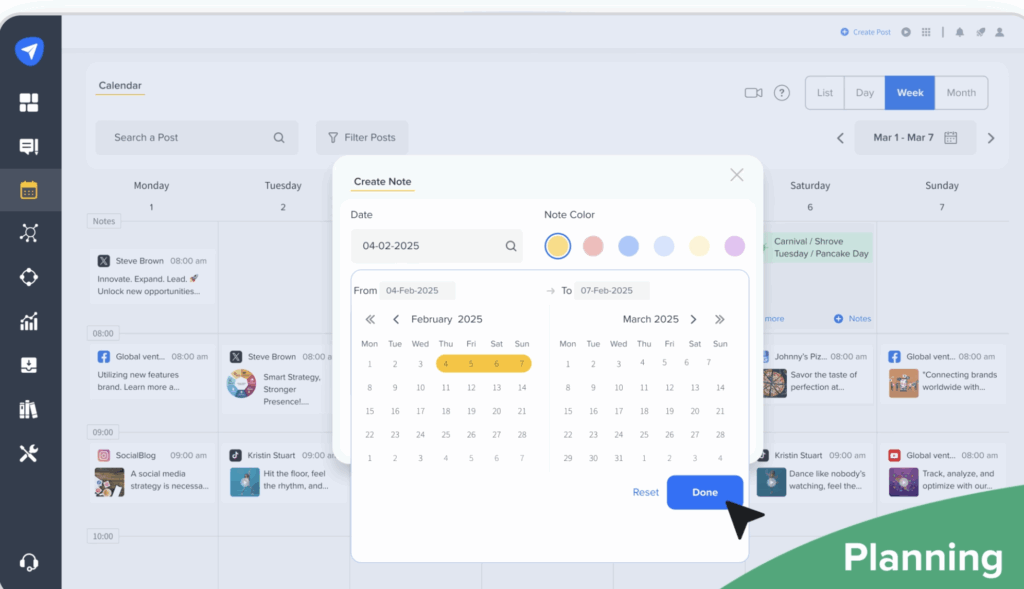
Task: Open the notifications bell in the top bar
Action: [x=959, y=31]
